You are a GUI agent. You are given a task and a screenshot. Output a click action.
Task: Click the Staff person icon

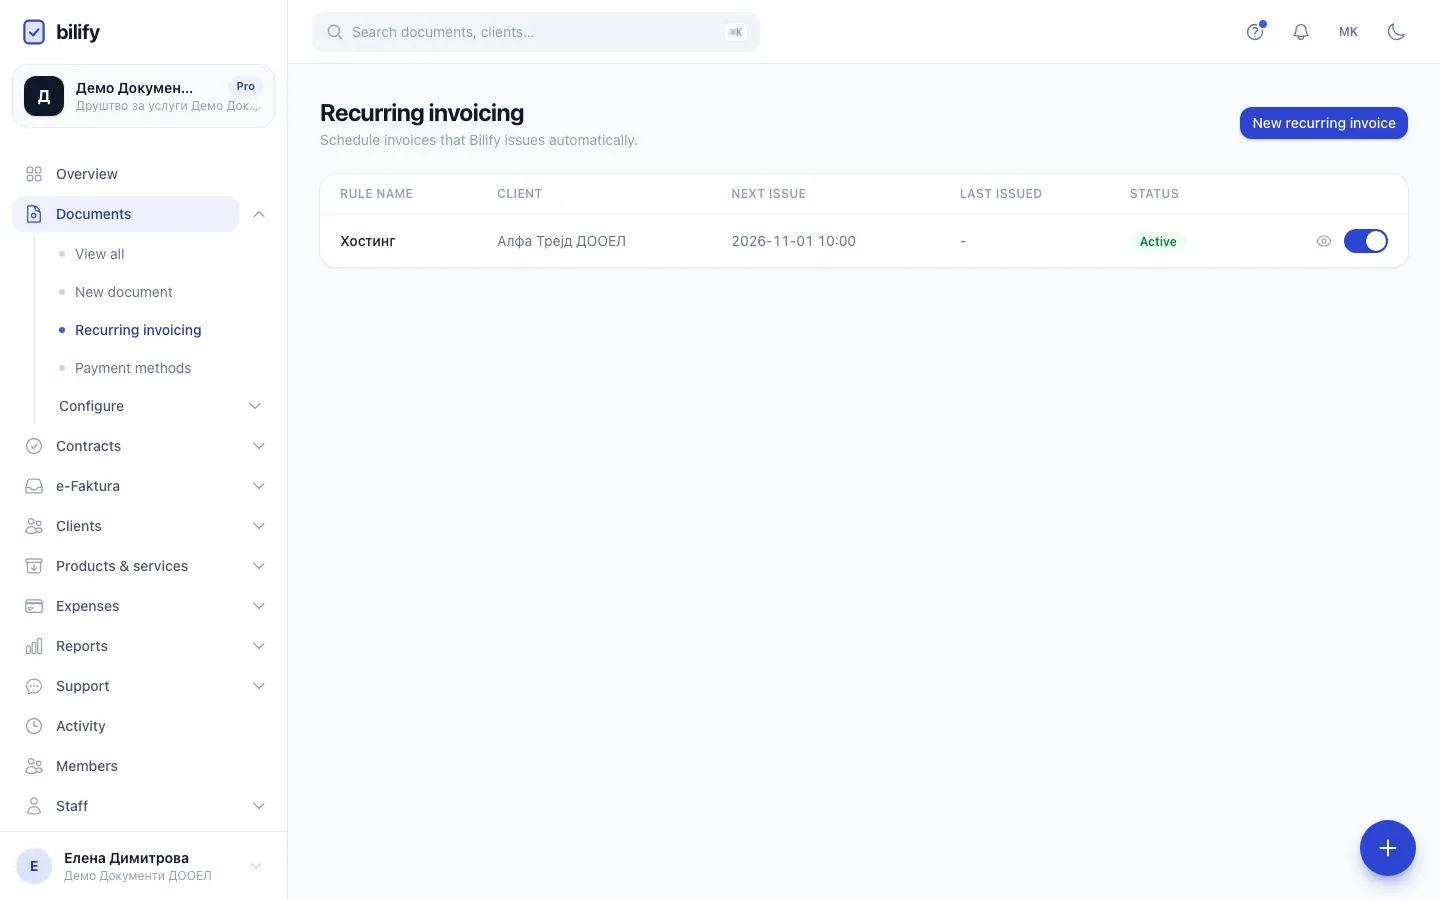(34, 806)
